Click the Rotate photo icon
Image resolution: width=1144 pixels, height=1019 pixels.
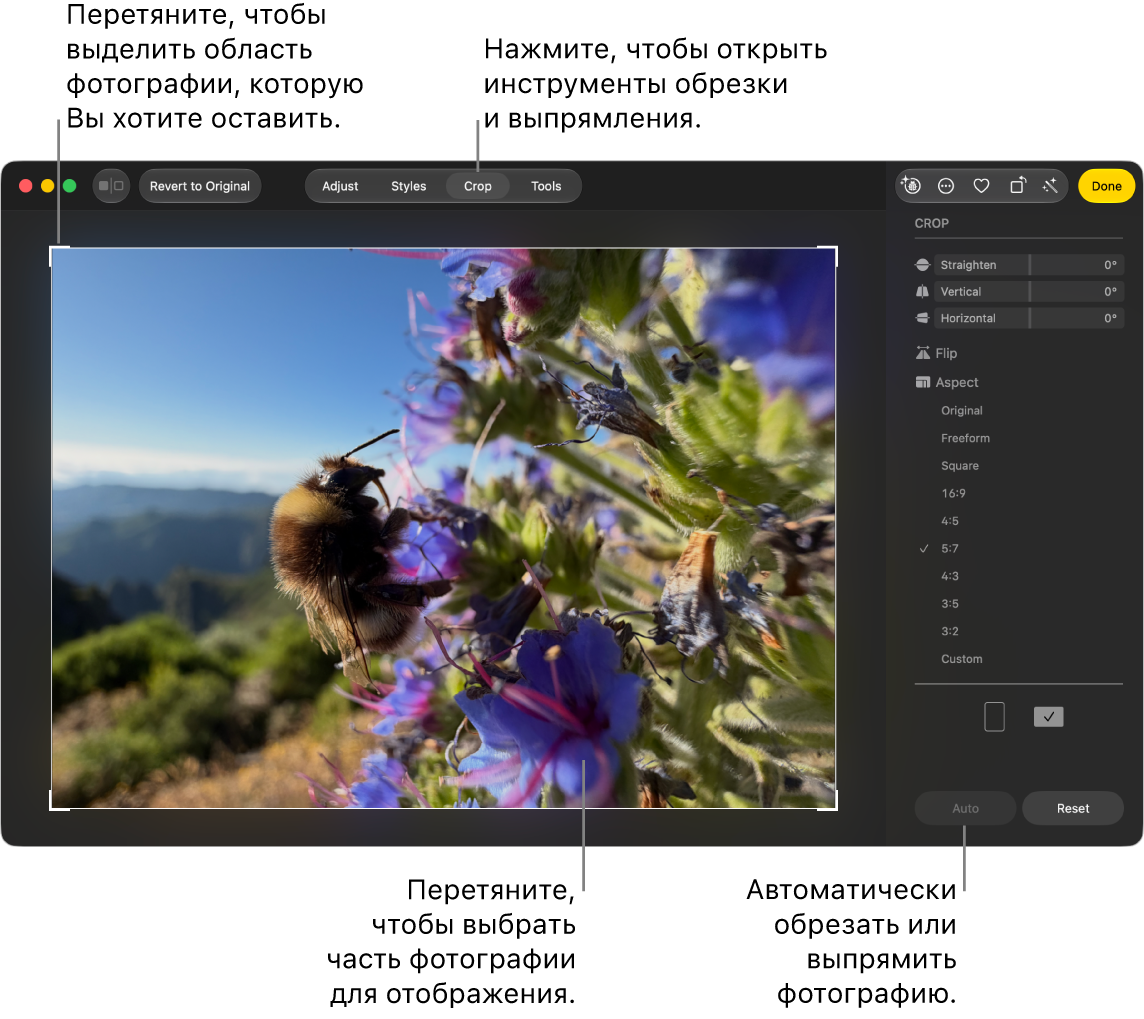[x=1017, y=186]
